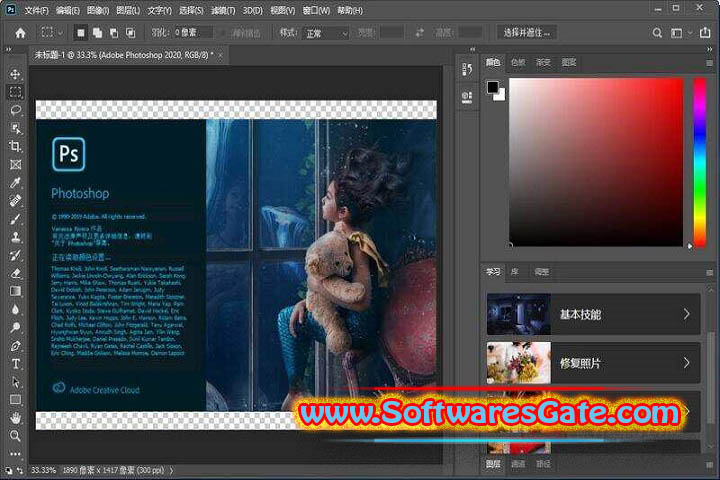Switch to the 调整 adjustments tab
Screen dimensions: 720x480
pos(541,271)
